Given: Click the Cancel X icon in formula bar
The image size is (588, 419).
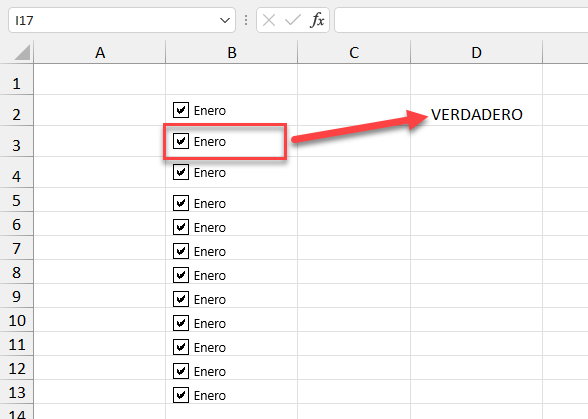Looking at the screenshot, I should click(269, 20).
